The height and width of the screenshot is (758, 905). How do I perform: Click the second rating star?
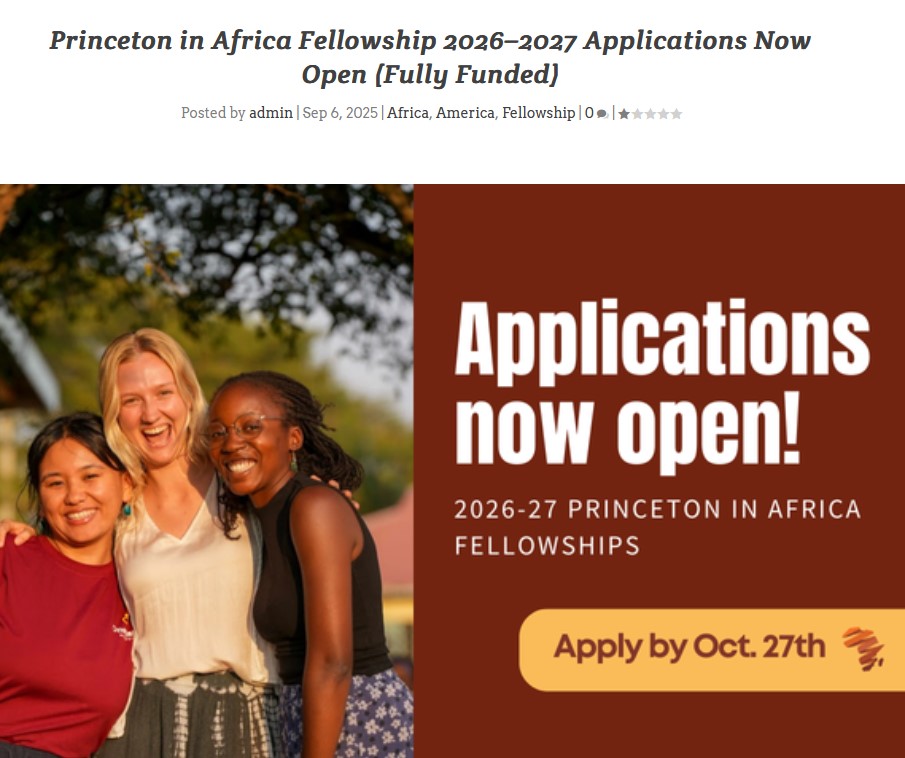click(x=637, y=114)
